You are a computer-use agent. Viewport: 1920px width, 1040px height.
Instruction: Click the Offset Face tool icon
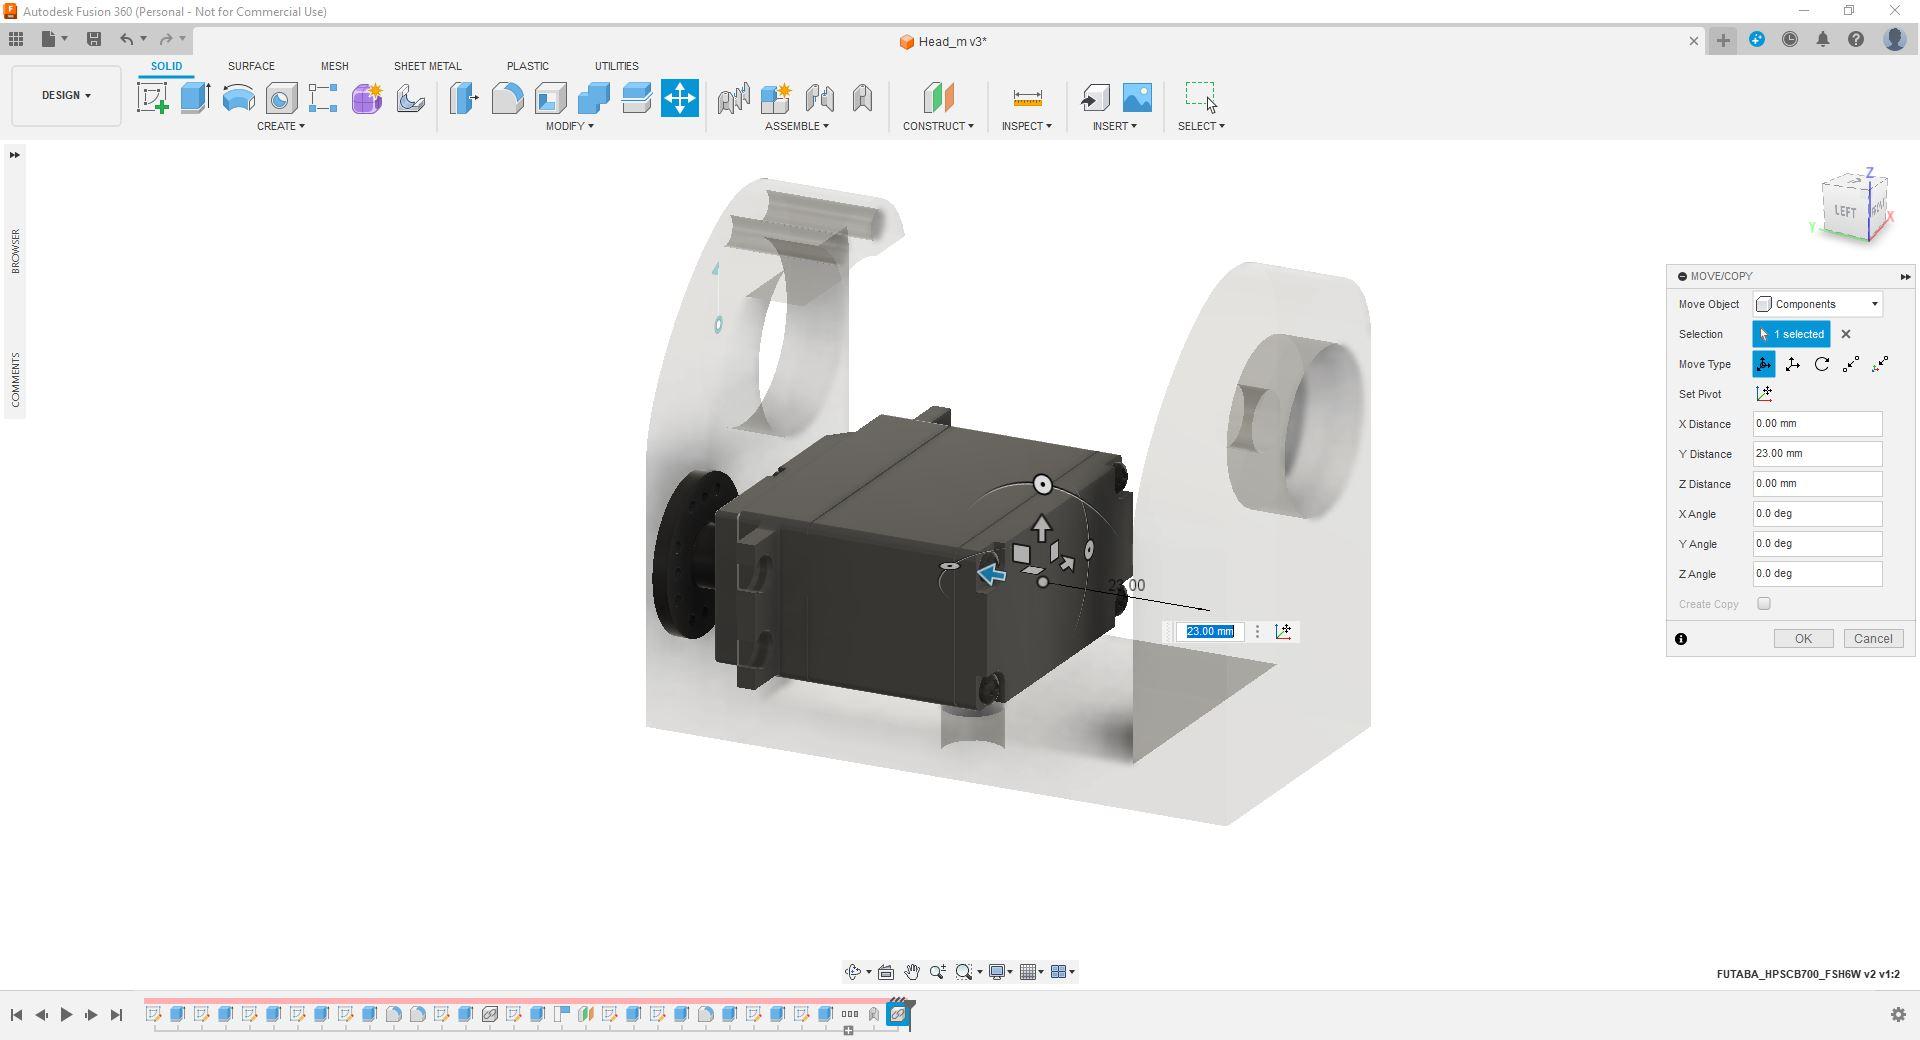pyautogui.click(x=636, y=98)
